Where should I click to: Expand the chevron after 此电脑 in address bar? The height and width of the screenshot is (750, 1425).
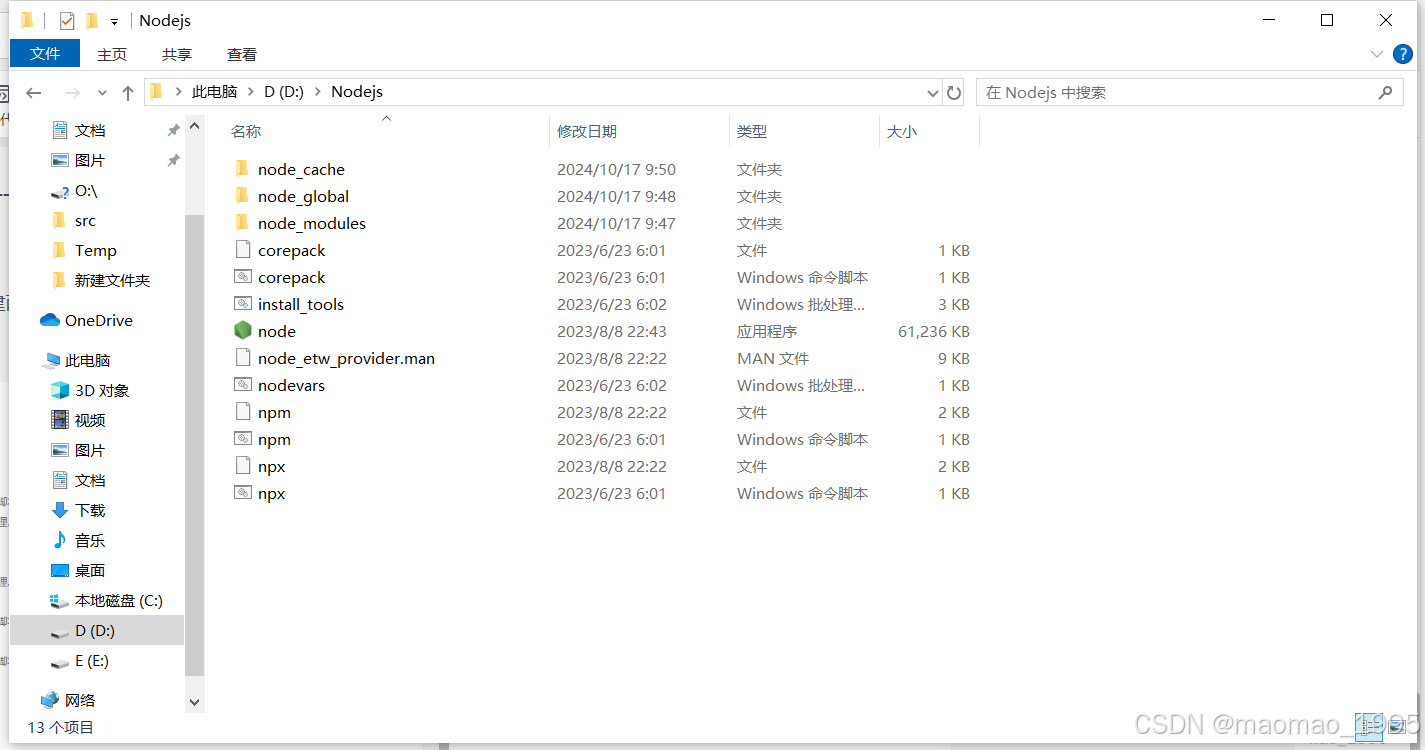(251, 92)
